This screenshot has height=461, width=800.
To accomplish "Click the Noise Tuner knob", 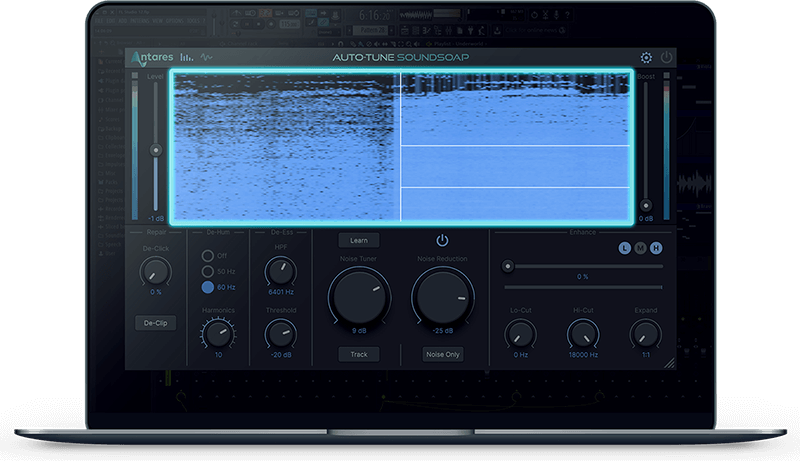I will (359, 297).
